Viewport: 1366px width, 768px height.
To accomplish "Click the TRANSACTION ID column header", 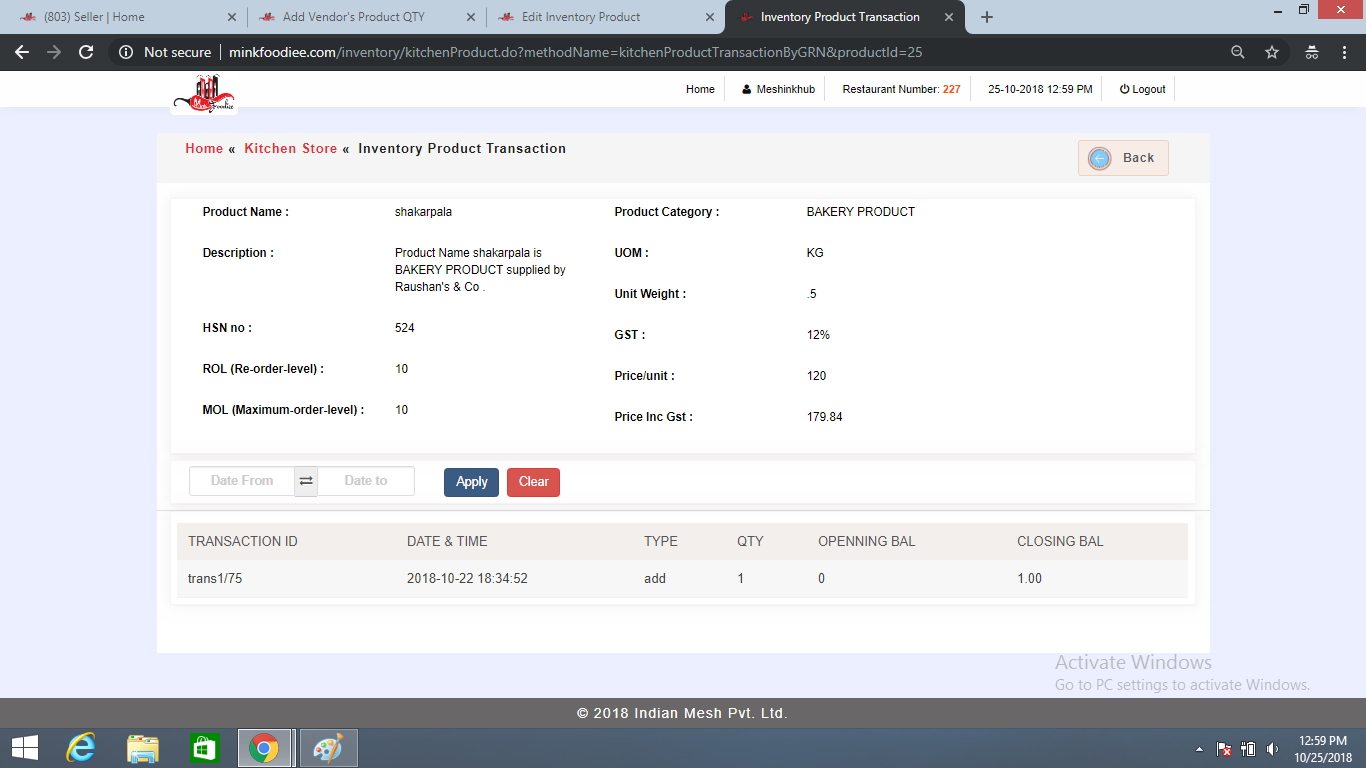I will [243, 541].
